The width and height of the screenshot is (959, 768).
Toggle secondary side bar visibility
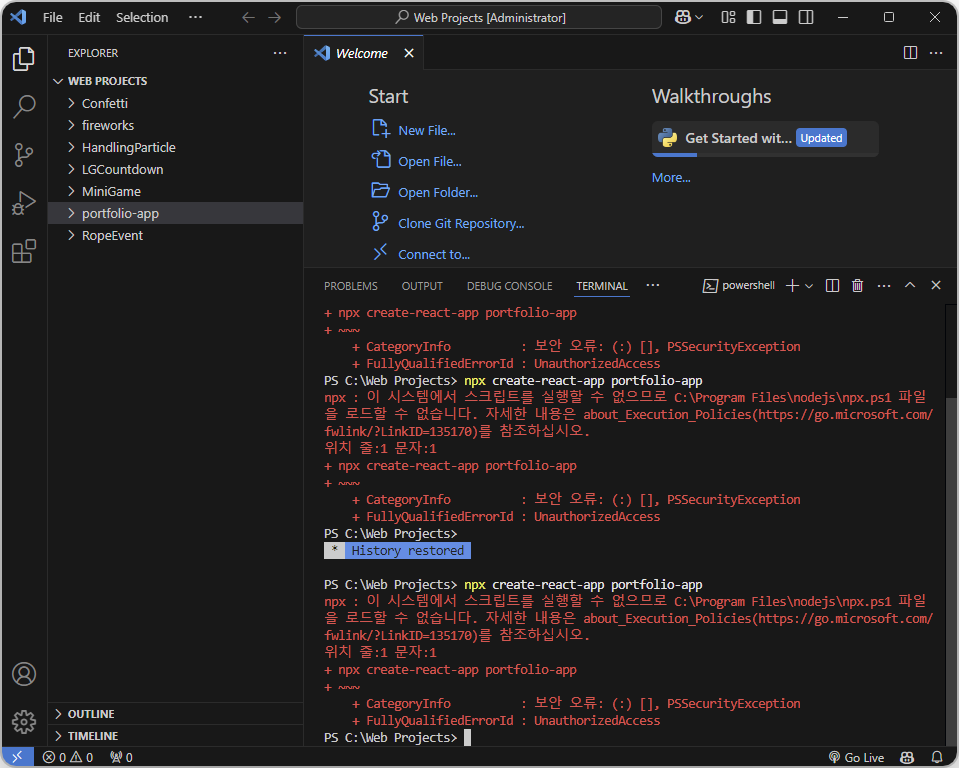pyautogui.click(x=806, y=17)
